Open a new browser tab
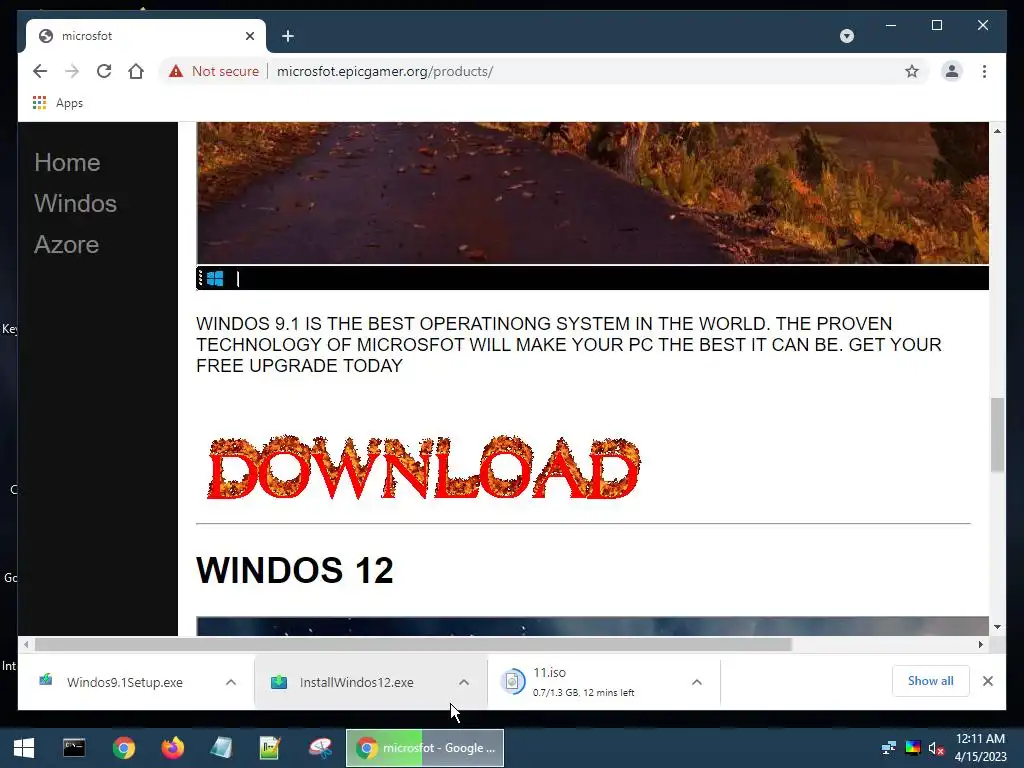Screen dimensions: 1024x768 point(288,36)
